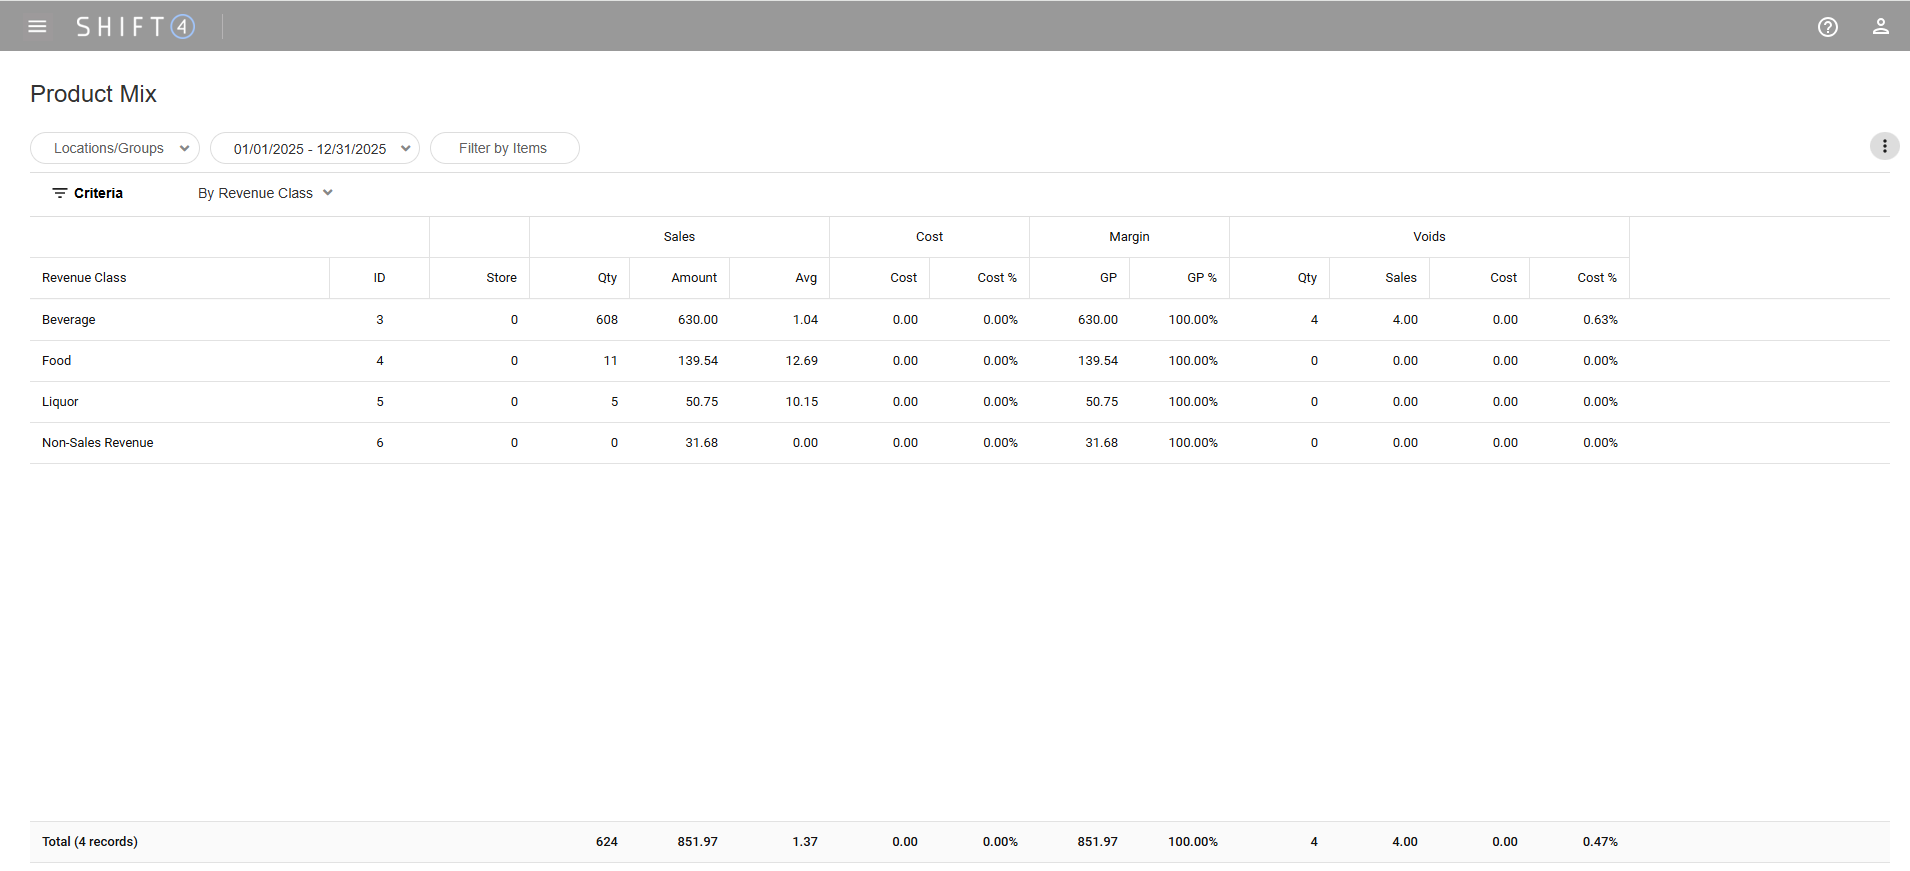This screenshot has height=871, width=1910.
Task: Click the Criteria filter icon
Action: pyautogui.click(x=60, y=193)
